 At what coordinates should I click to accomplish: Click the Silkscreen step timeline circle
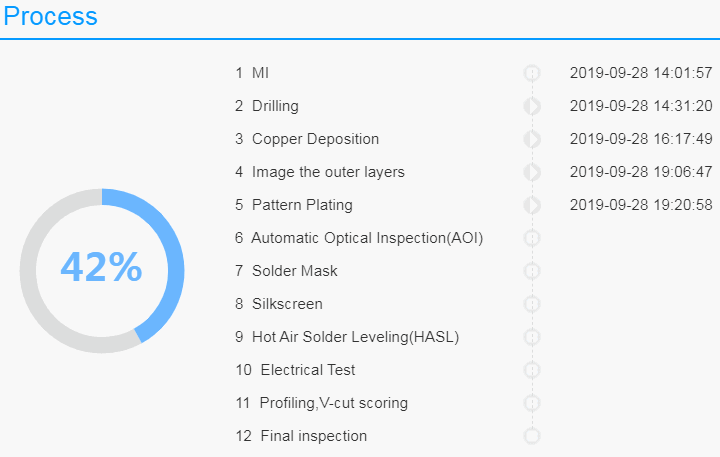(x=532, y=304)
